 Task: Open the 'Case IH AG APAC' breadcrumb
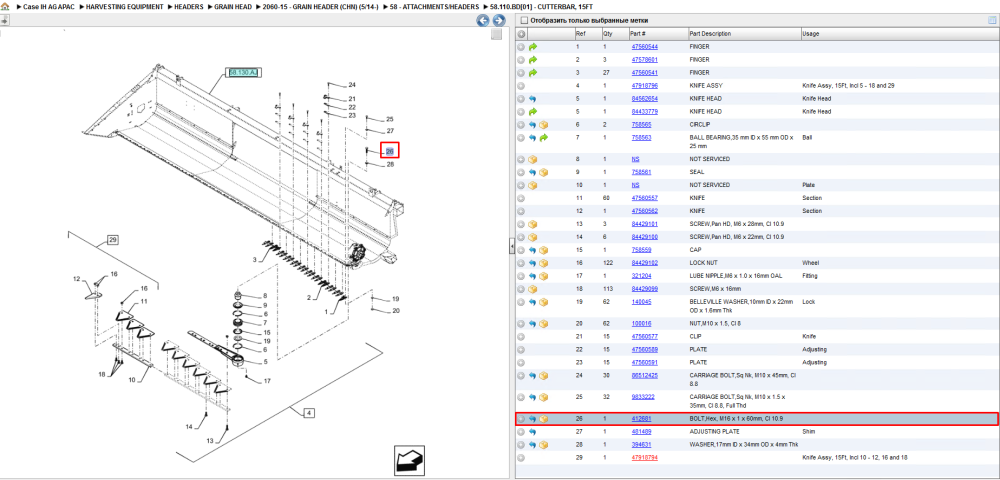point(48,6)
